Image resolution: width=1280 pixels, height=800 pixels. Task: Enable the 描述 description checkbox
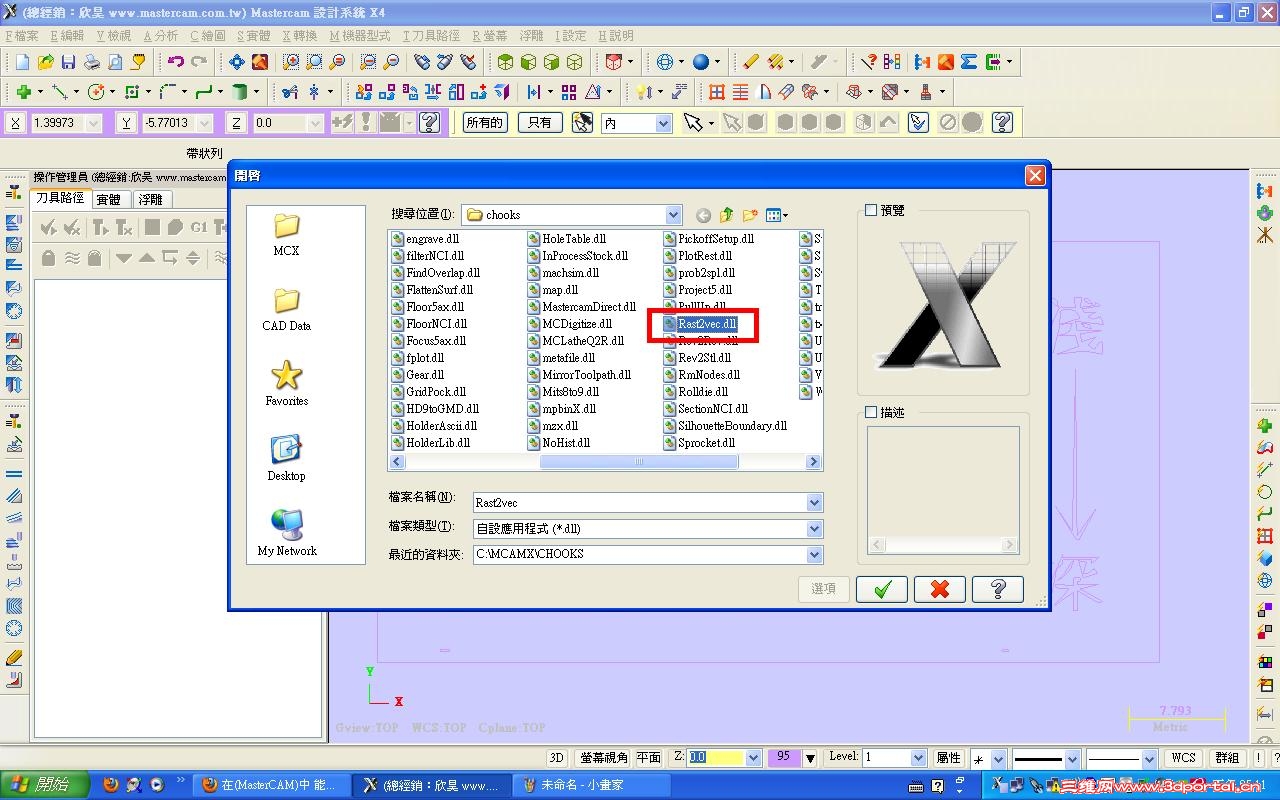click(x=871, y=412)
